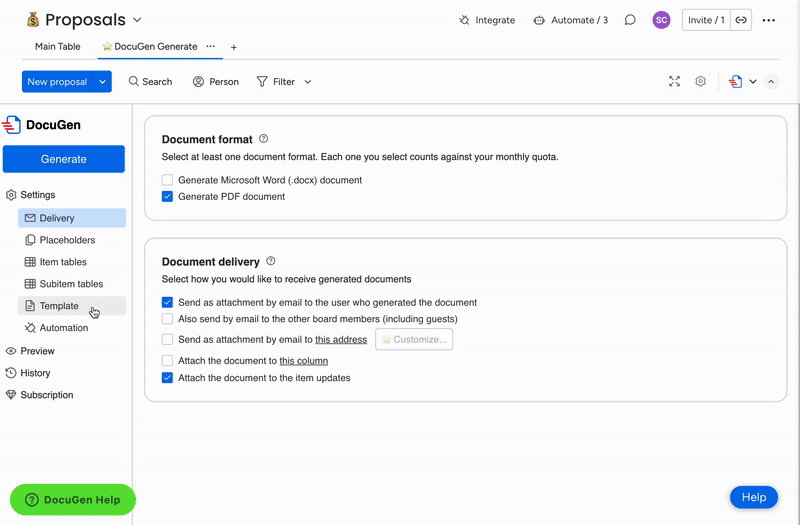800x525 pixels.
Task: Open the Subitem tables settings item
Action: (72, 284)
